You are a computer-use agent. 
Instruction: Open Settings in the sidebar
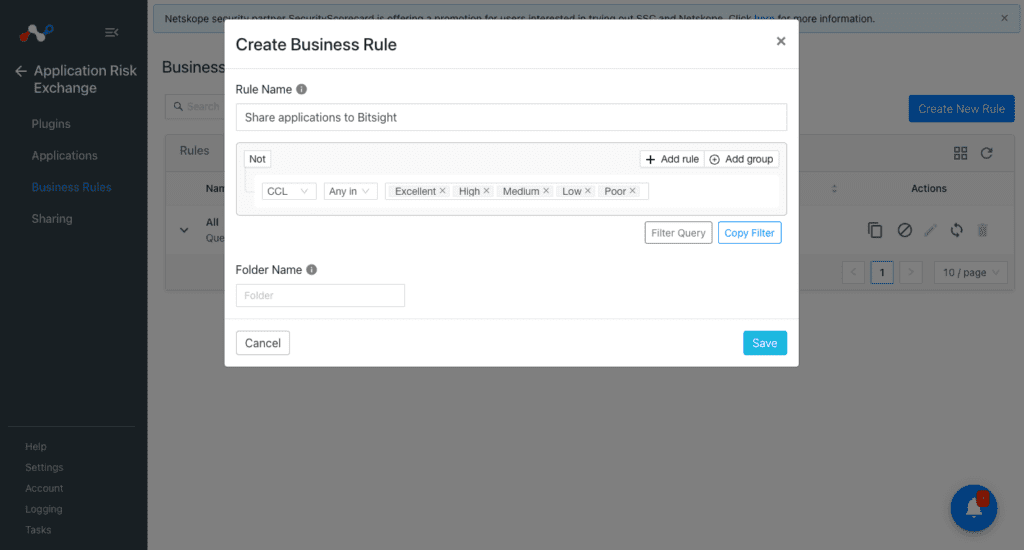(x=44, y=468)
